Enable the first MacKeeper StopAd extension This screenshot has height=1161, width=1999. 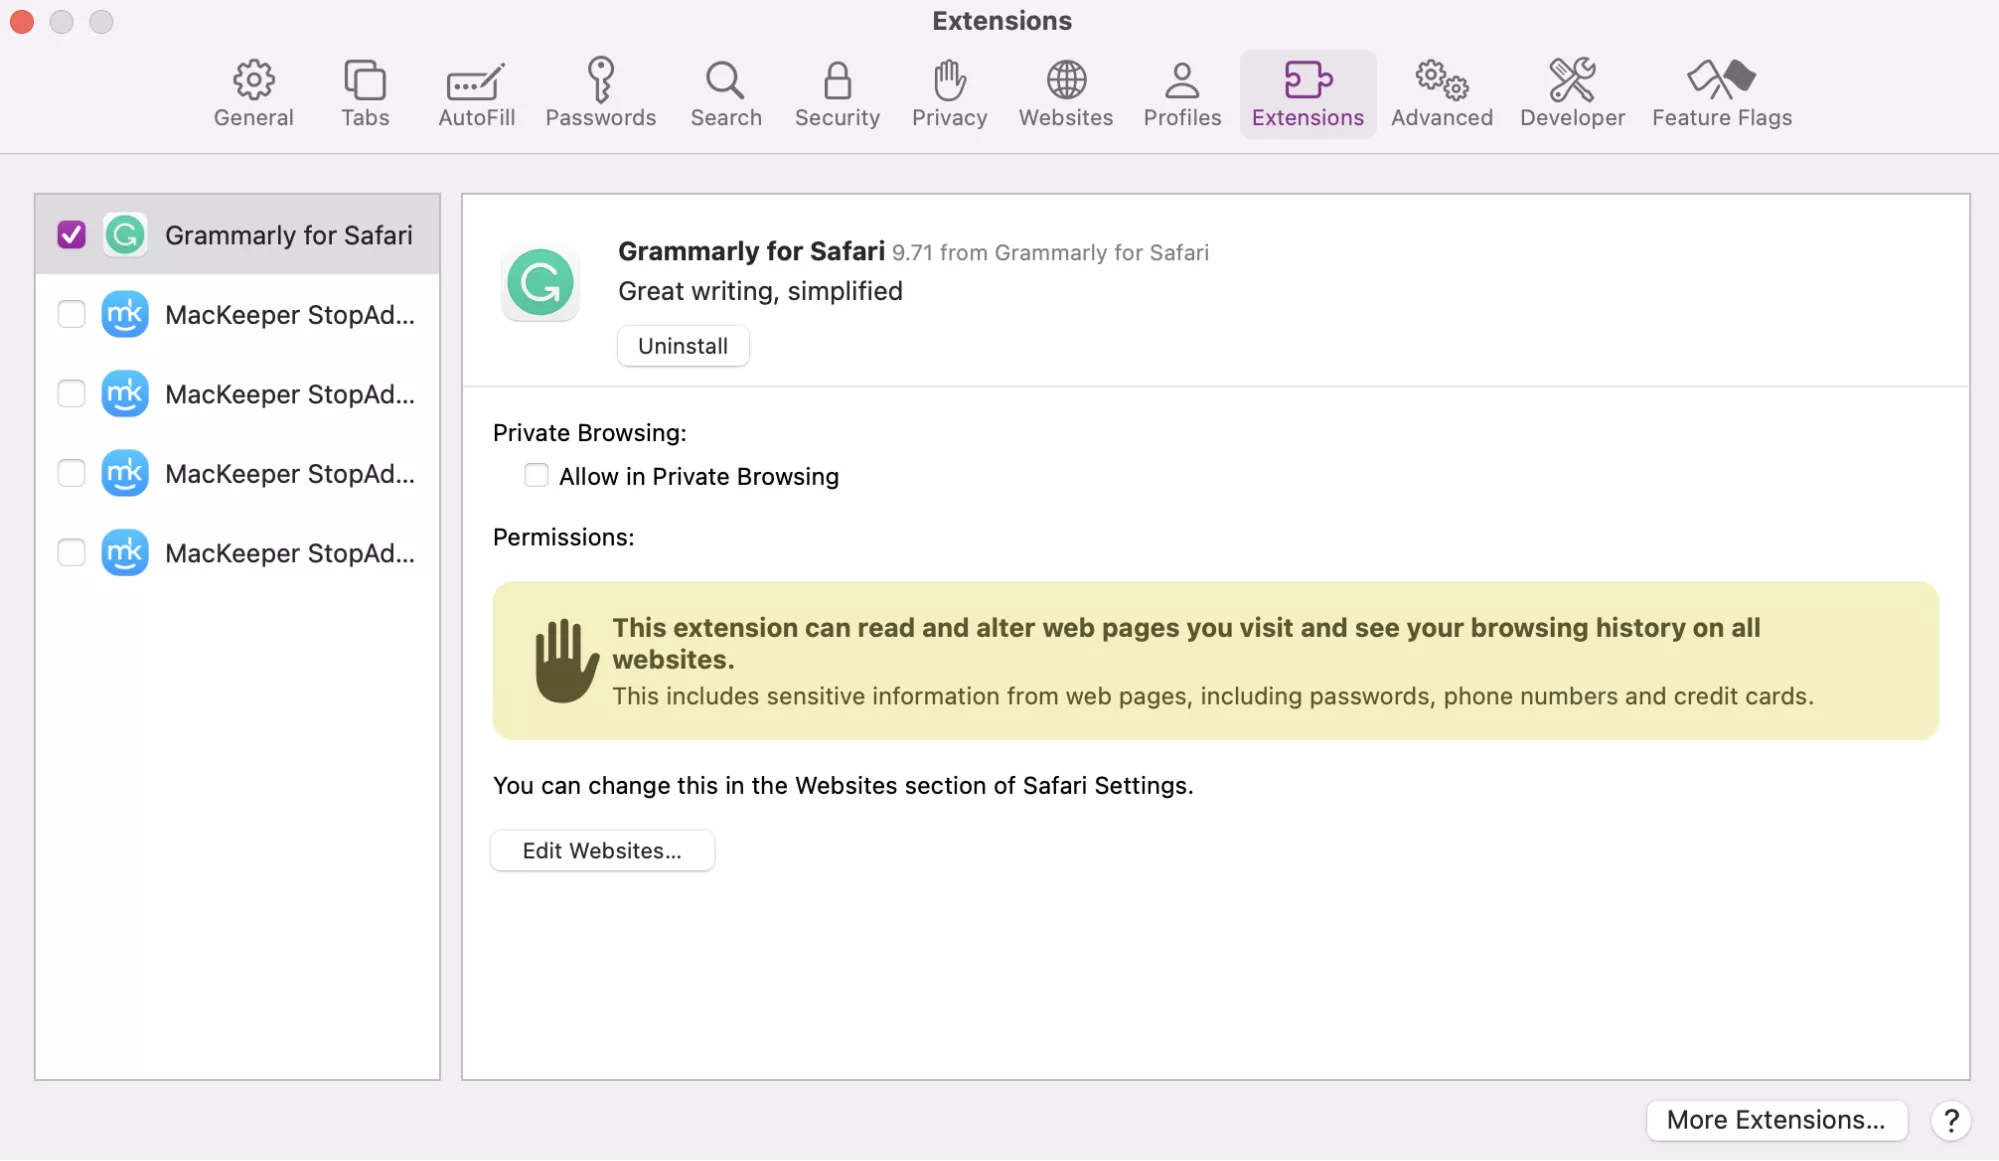click(x=71, y=314)
